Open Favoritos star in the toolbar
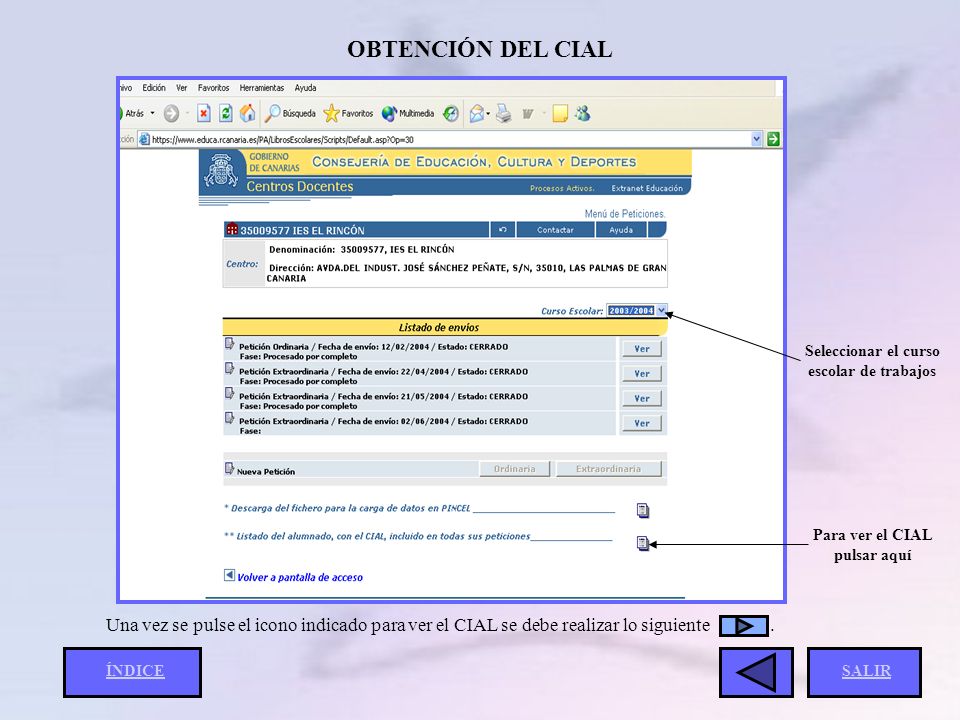The width and height of the screenshot is (960, 720). coord(348,113)
